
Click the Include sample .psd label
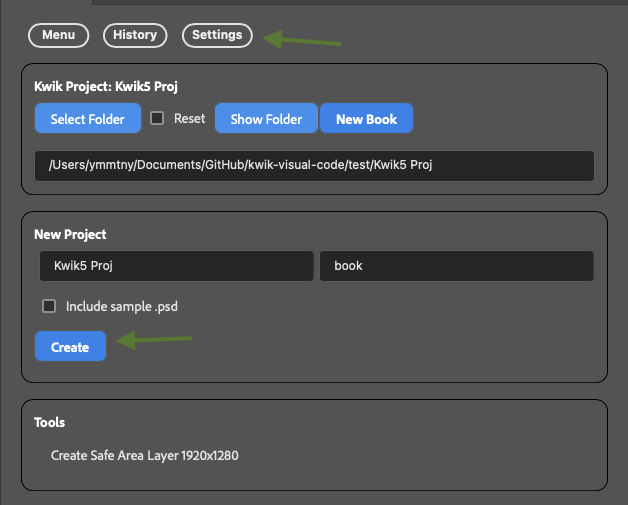coord(122,307)
